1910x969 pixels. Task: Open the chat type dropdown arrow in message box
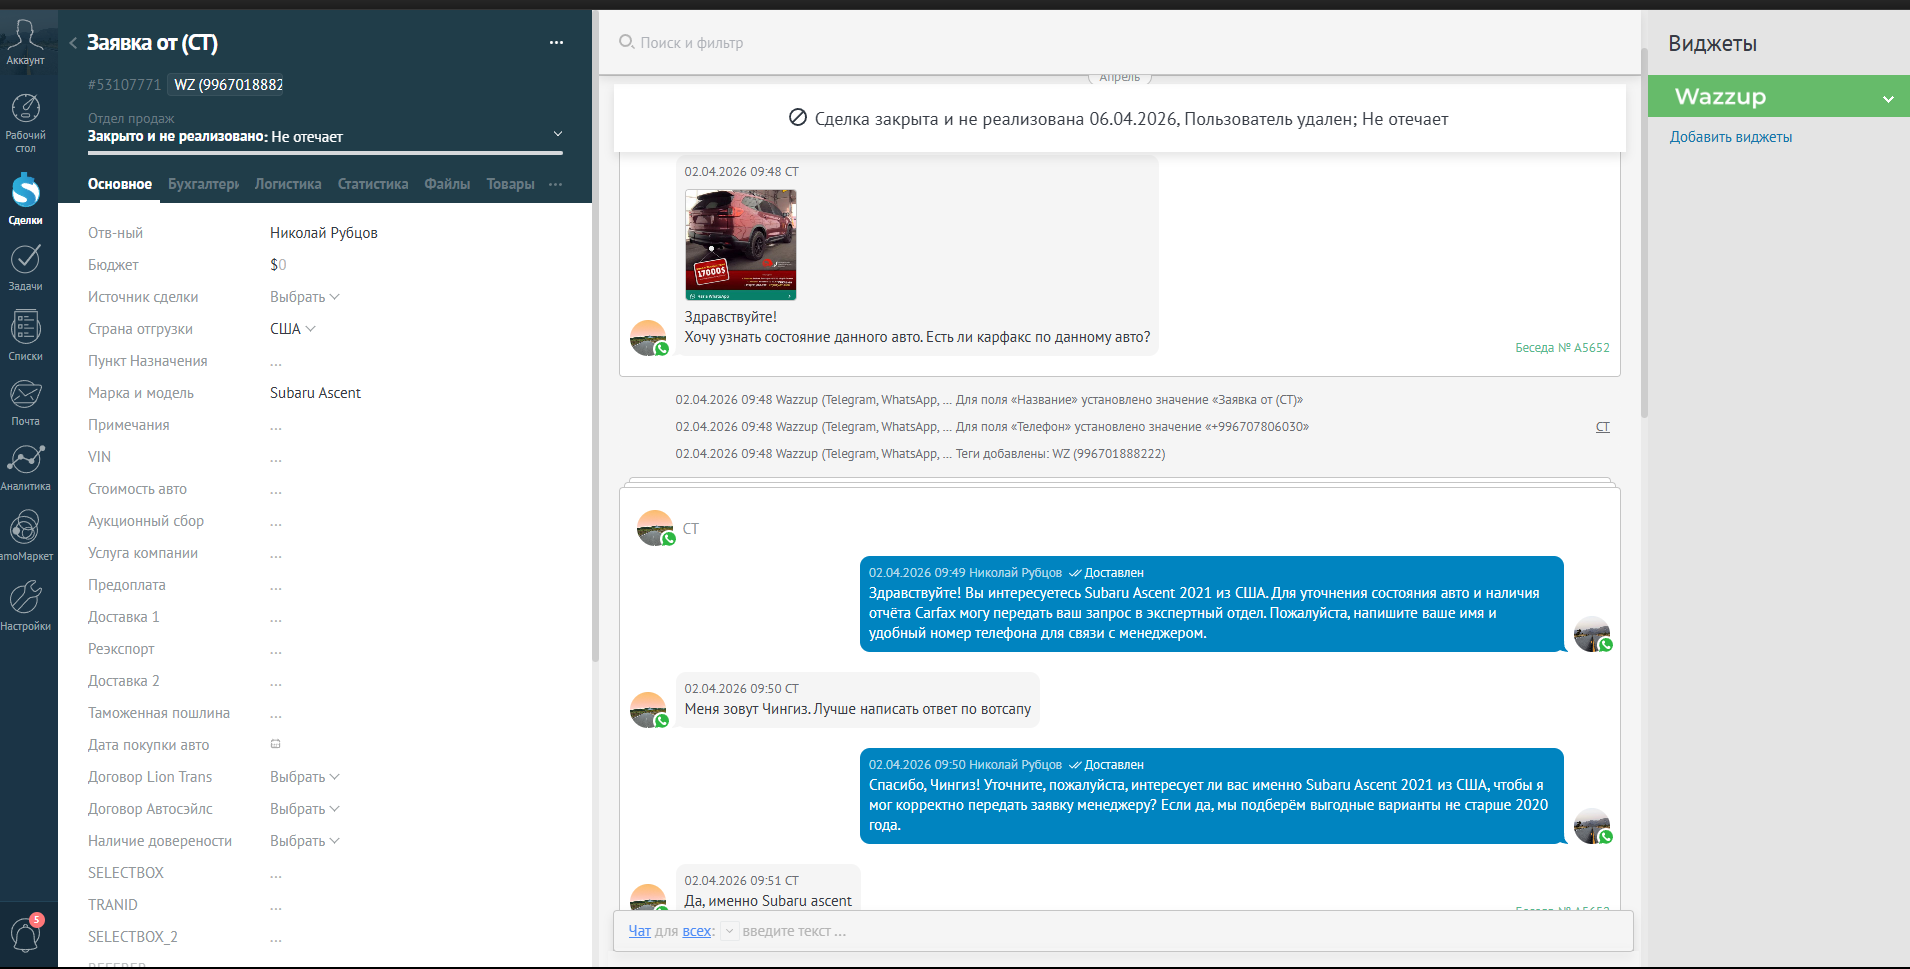coord(730,931)
